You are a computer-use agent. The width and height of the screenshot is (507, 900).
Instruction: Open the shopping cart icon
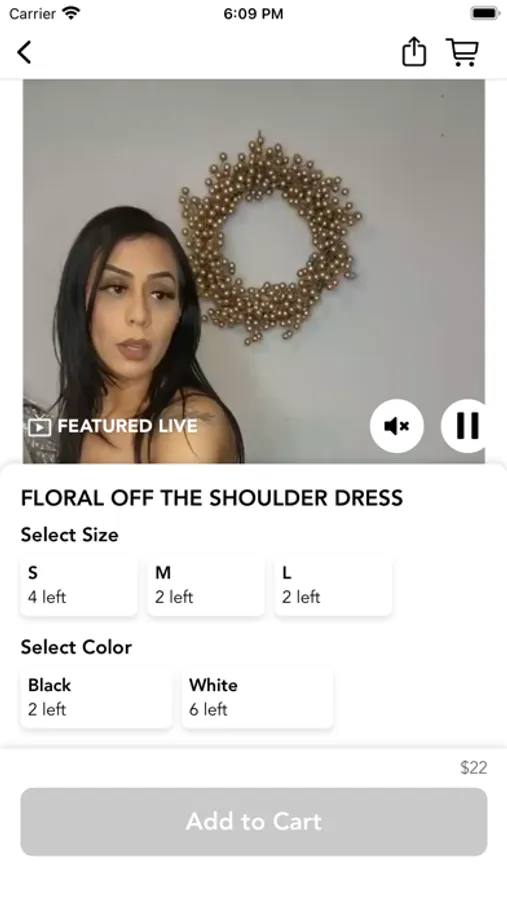(462, 52)
